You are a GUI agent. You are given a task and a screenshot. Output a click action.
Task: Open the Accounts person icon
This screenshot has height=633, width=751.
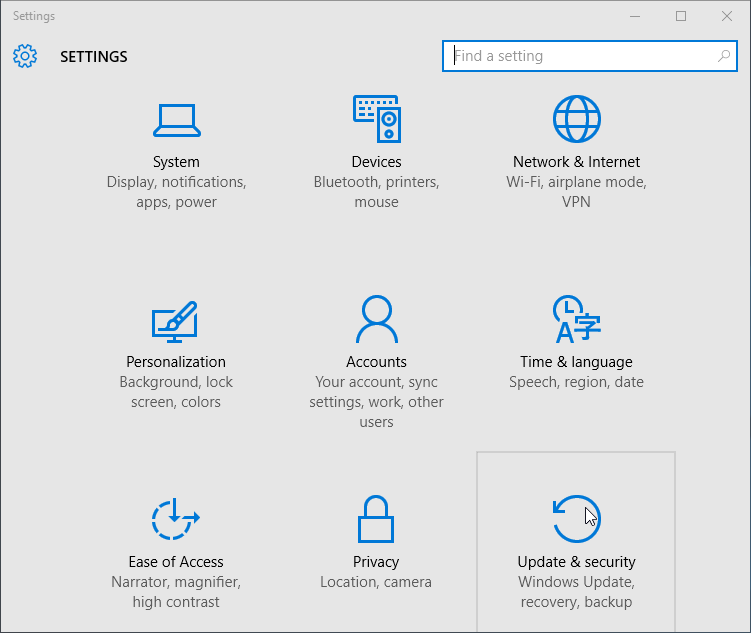tap(377, 319)
